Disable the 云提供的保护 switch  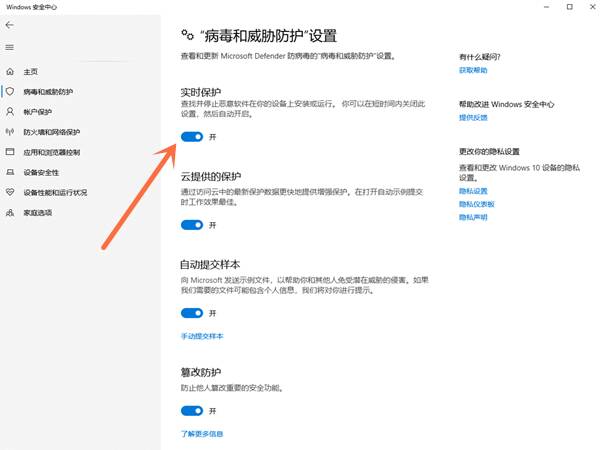tap(192, 225)
